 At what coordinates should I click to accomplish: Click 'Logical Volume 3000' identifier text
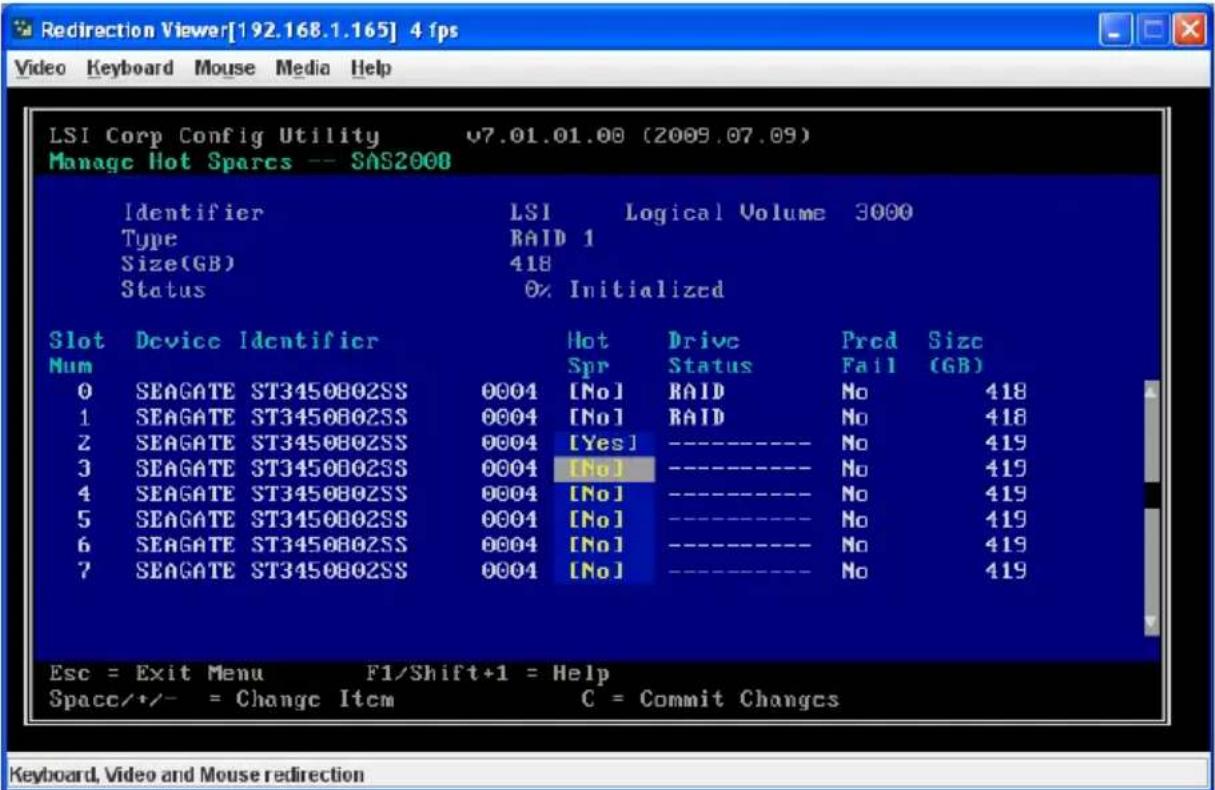click(769, 212)
